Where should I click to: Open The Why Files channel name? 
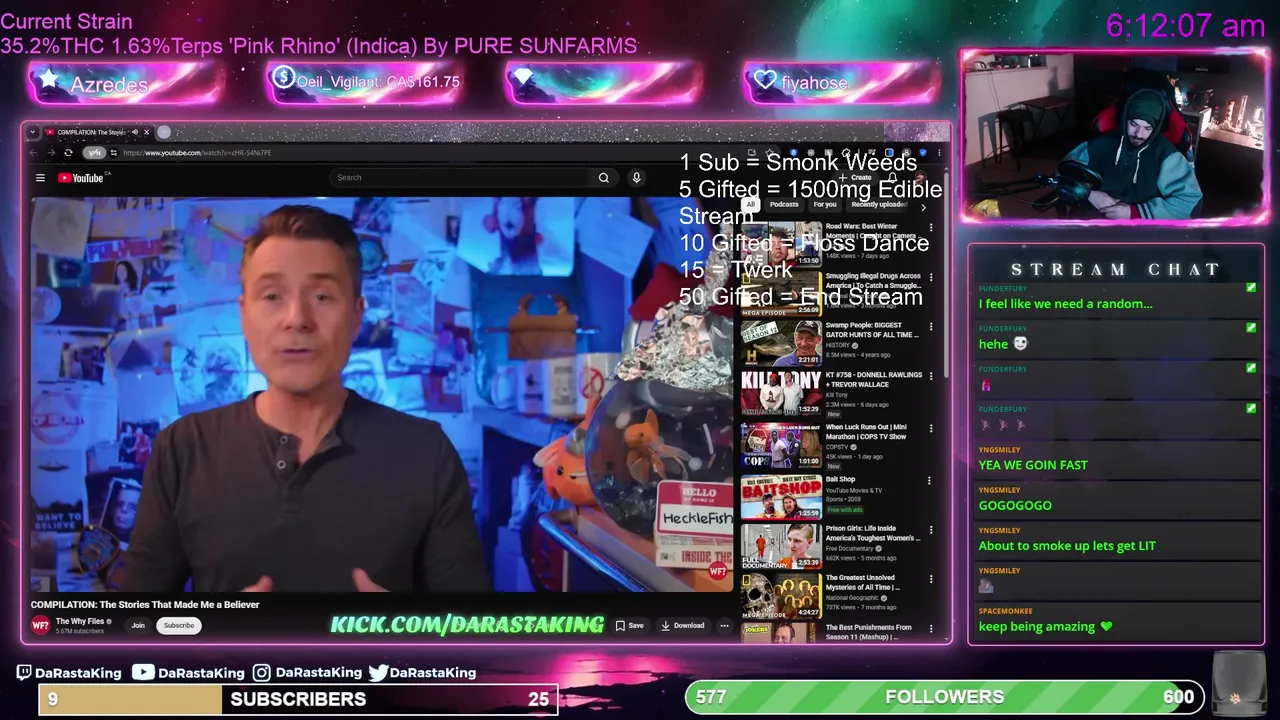(x=80, y=621)
